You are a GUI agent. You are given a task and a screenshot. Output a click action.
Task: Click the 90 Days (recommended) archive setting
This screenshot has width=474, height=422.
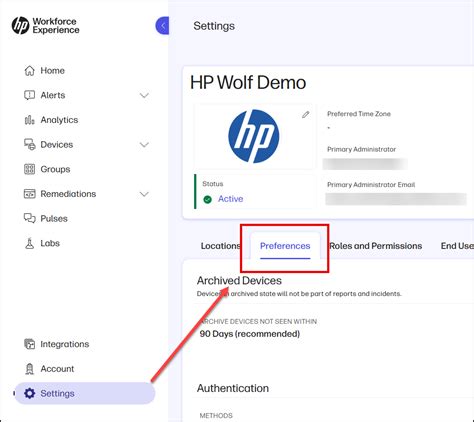[250, 334]
